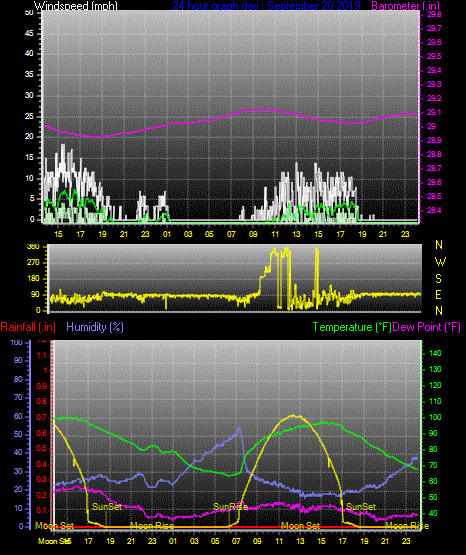Click the 70 value on green temperature axis
This screenshot has width=466, height=555.
click(433, 465)
